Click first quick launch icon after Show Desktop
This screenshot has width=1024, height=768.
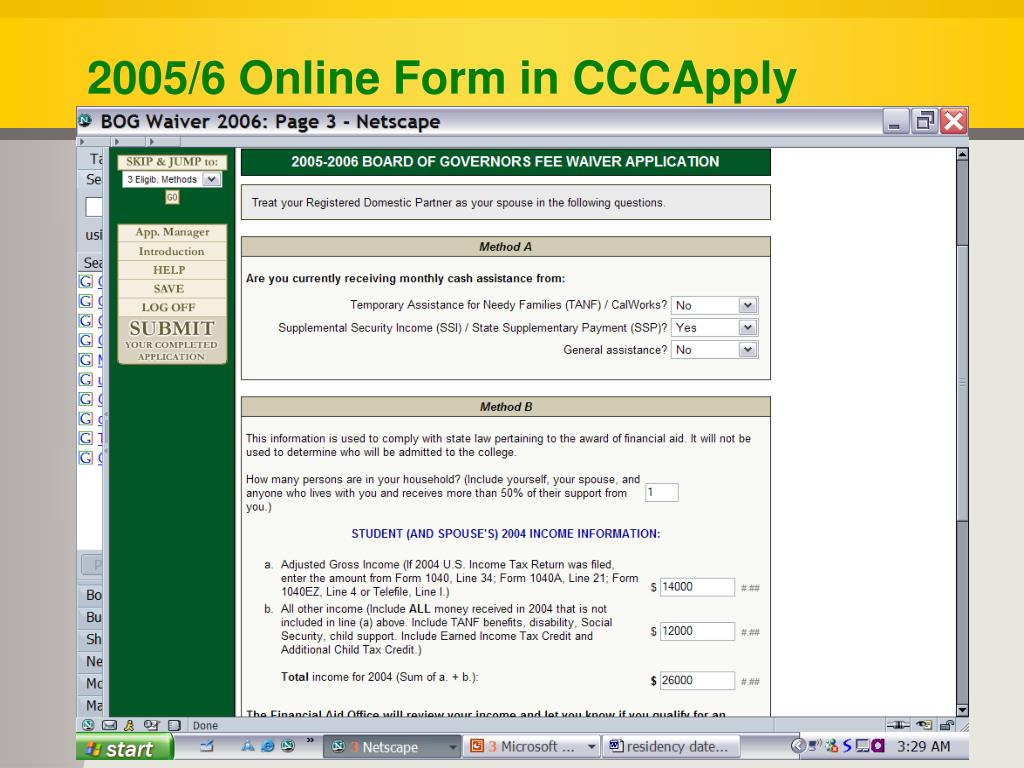pos(248,746)
